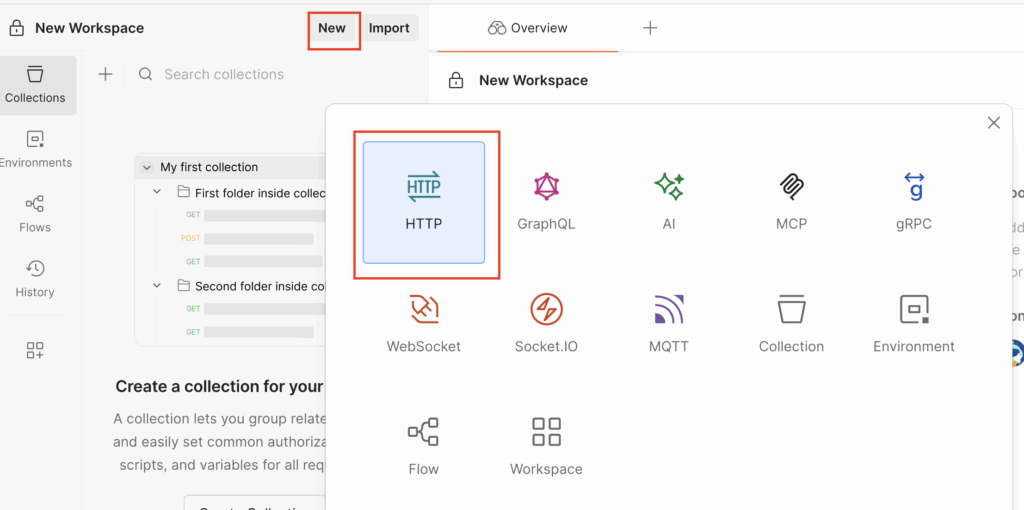Click the configure sidebar grid-plus icon
The width and height of the screenshot is (1024, 510).
point(35,350)
